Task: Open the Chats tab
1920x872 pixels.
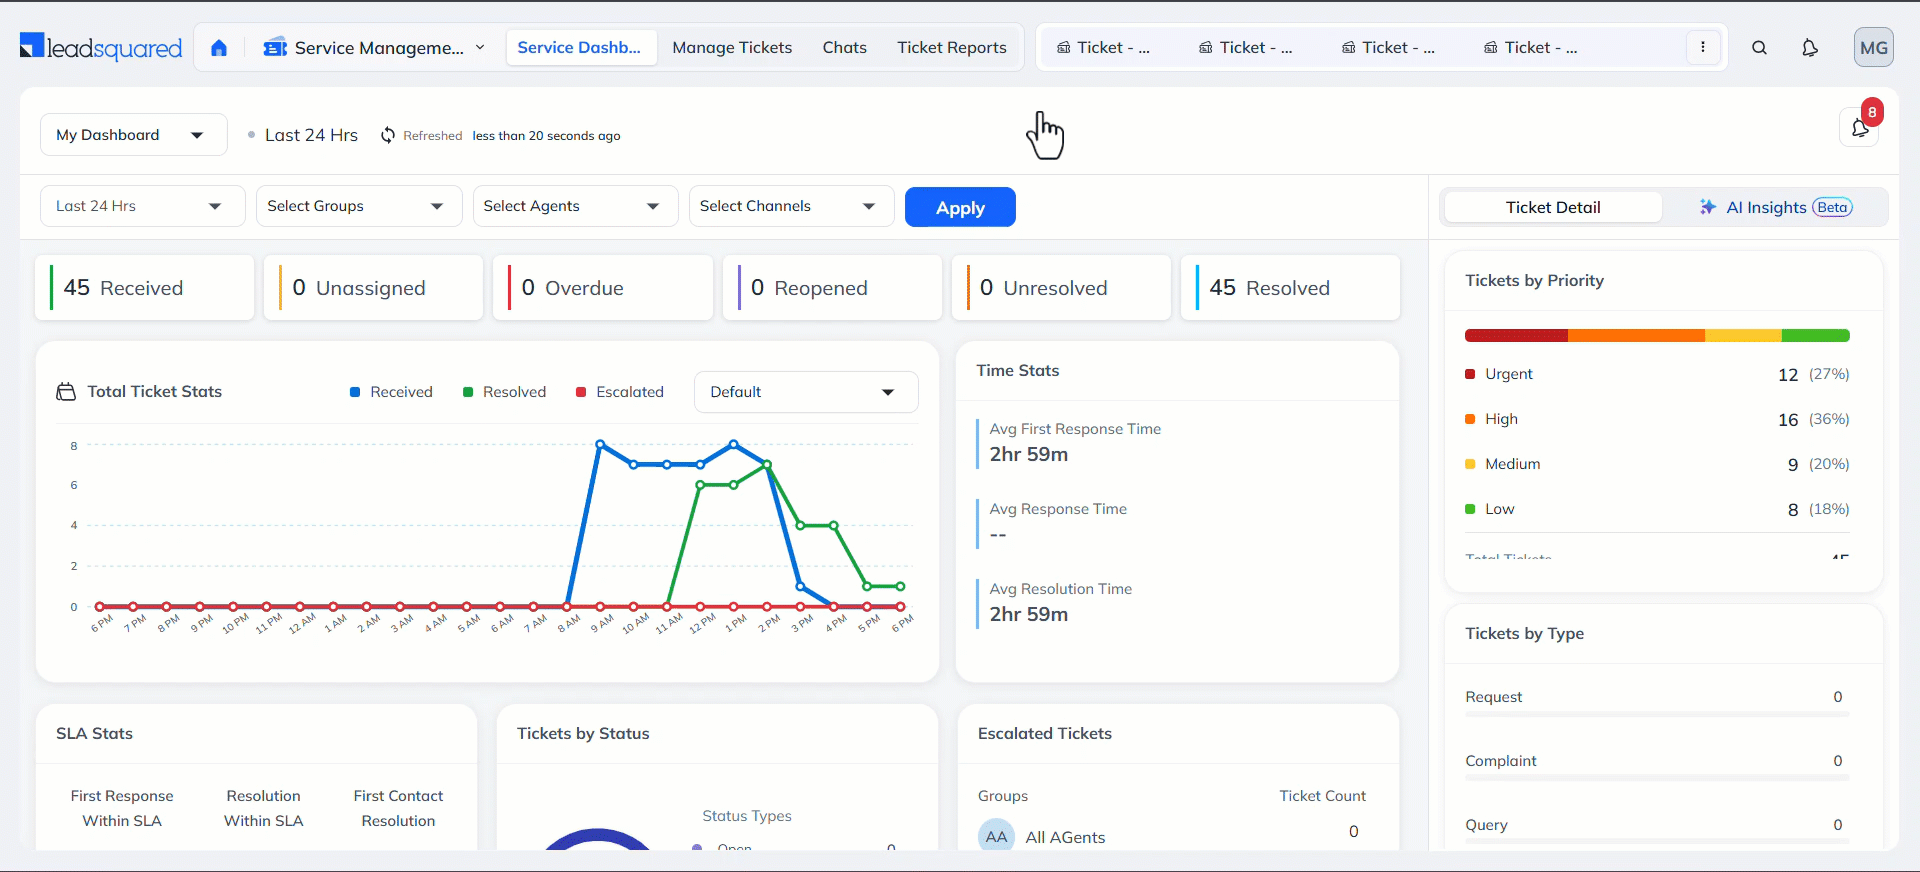Action: [845, 47]
